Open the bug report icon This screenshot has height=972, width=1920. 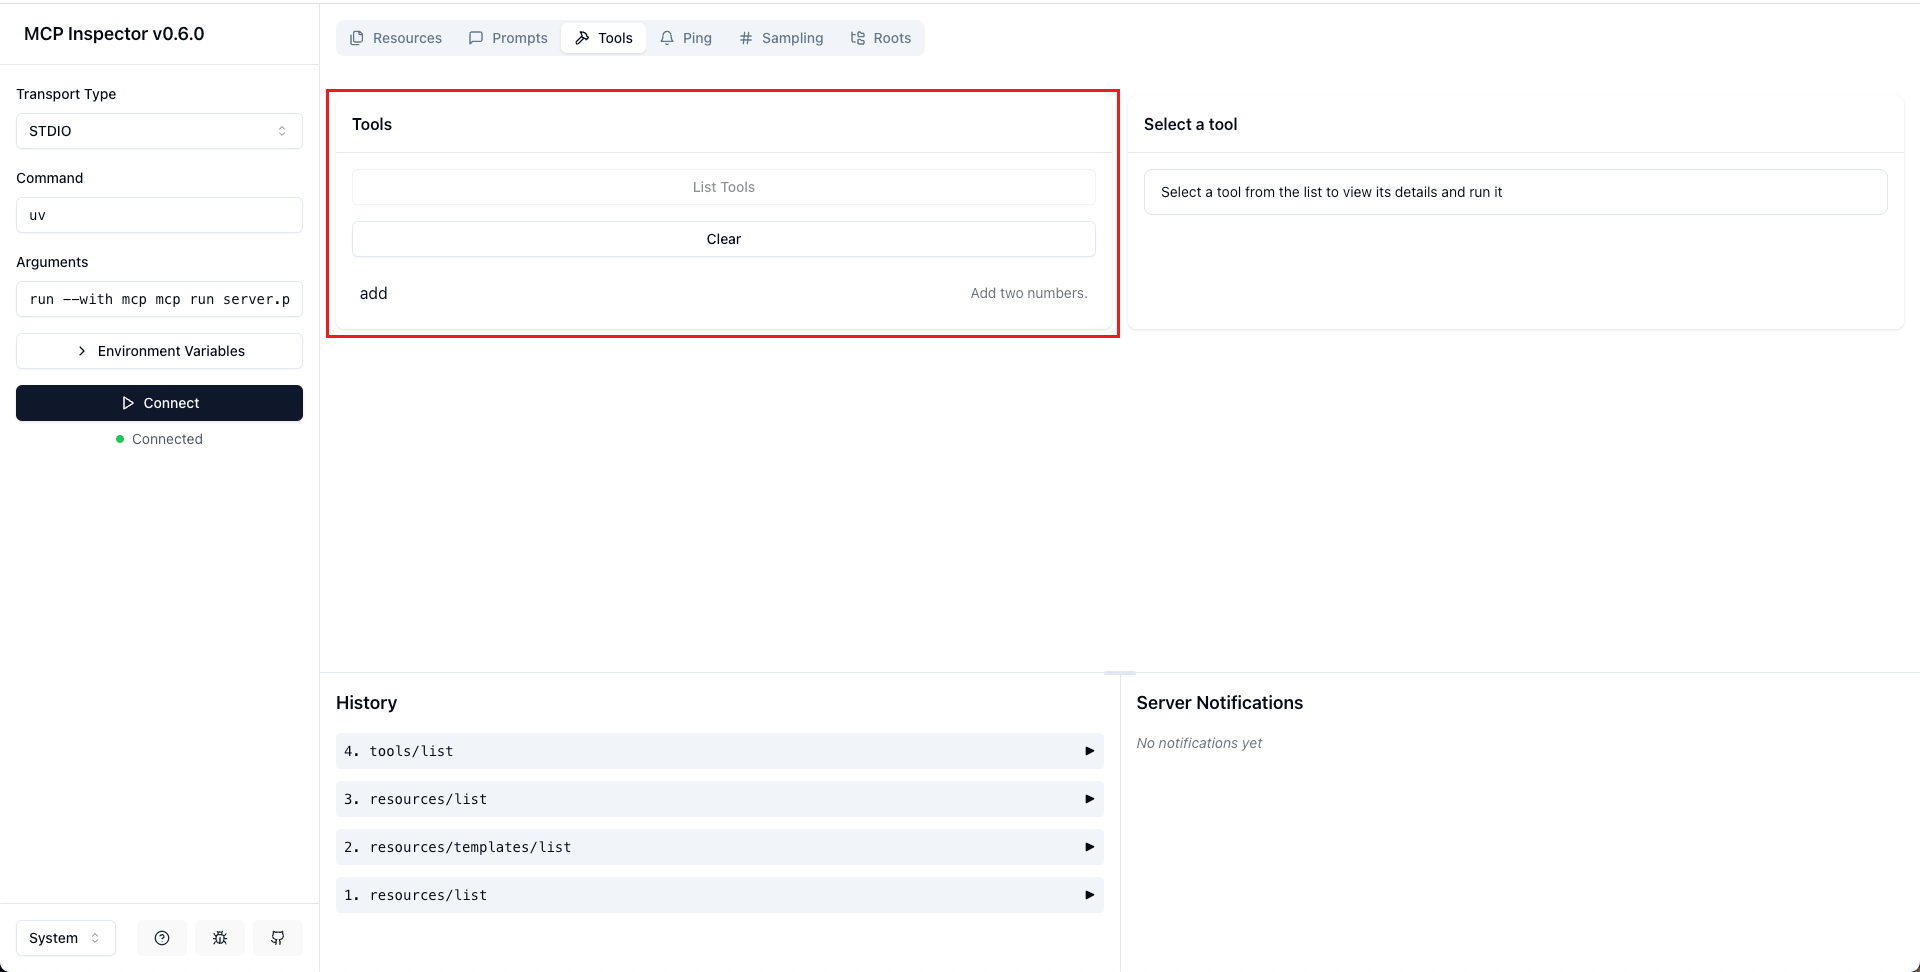220,938
